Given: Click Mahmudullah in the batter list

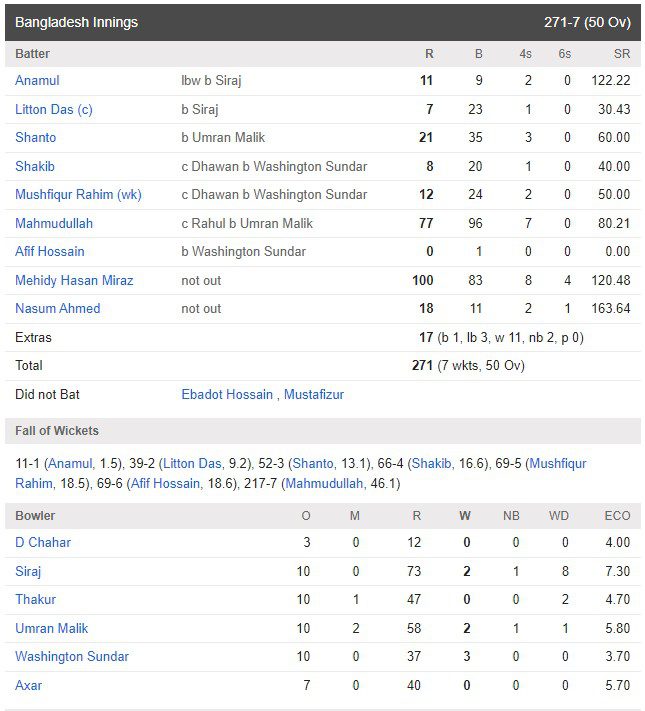Looking at the screenshot, I should (x=54, y=223).
